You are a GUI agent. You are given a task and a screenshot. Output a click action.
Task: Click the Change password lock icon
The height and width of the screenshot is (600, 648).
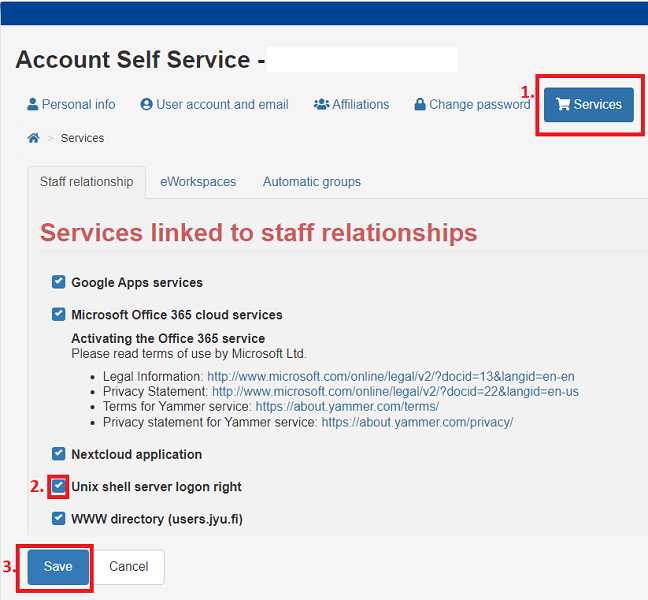(420, 104)
